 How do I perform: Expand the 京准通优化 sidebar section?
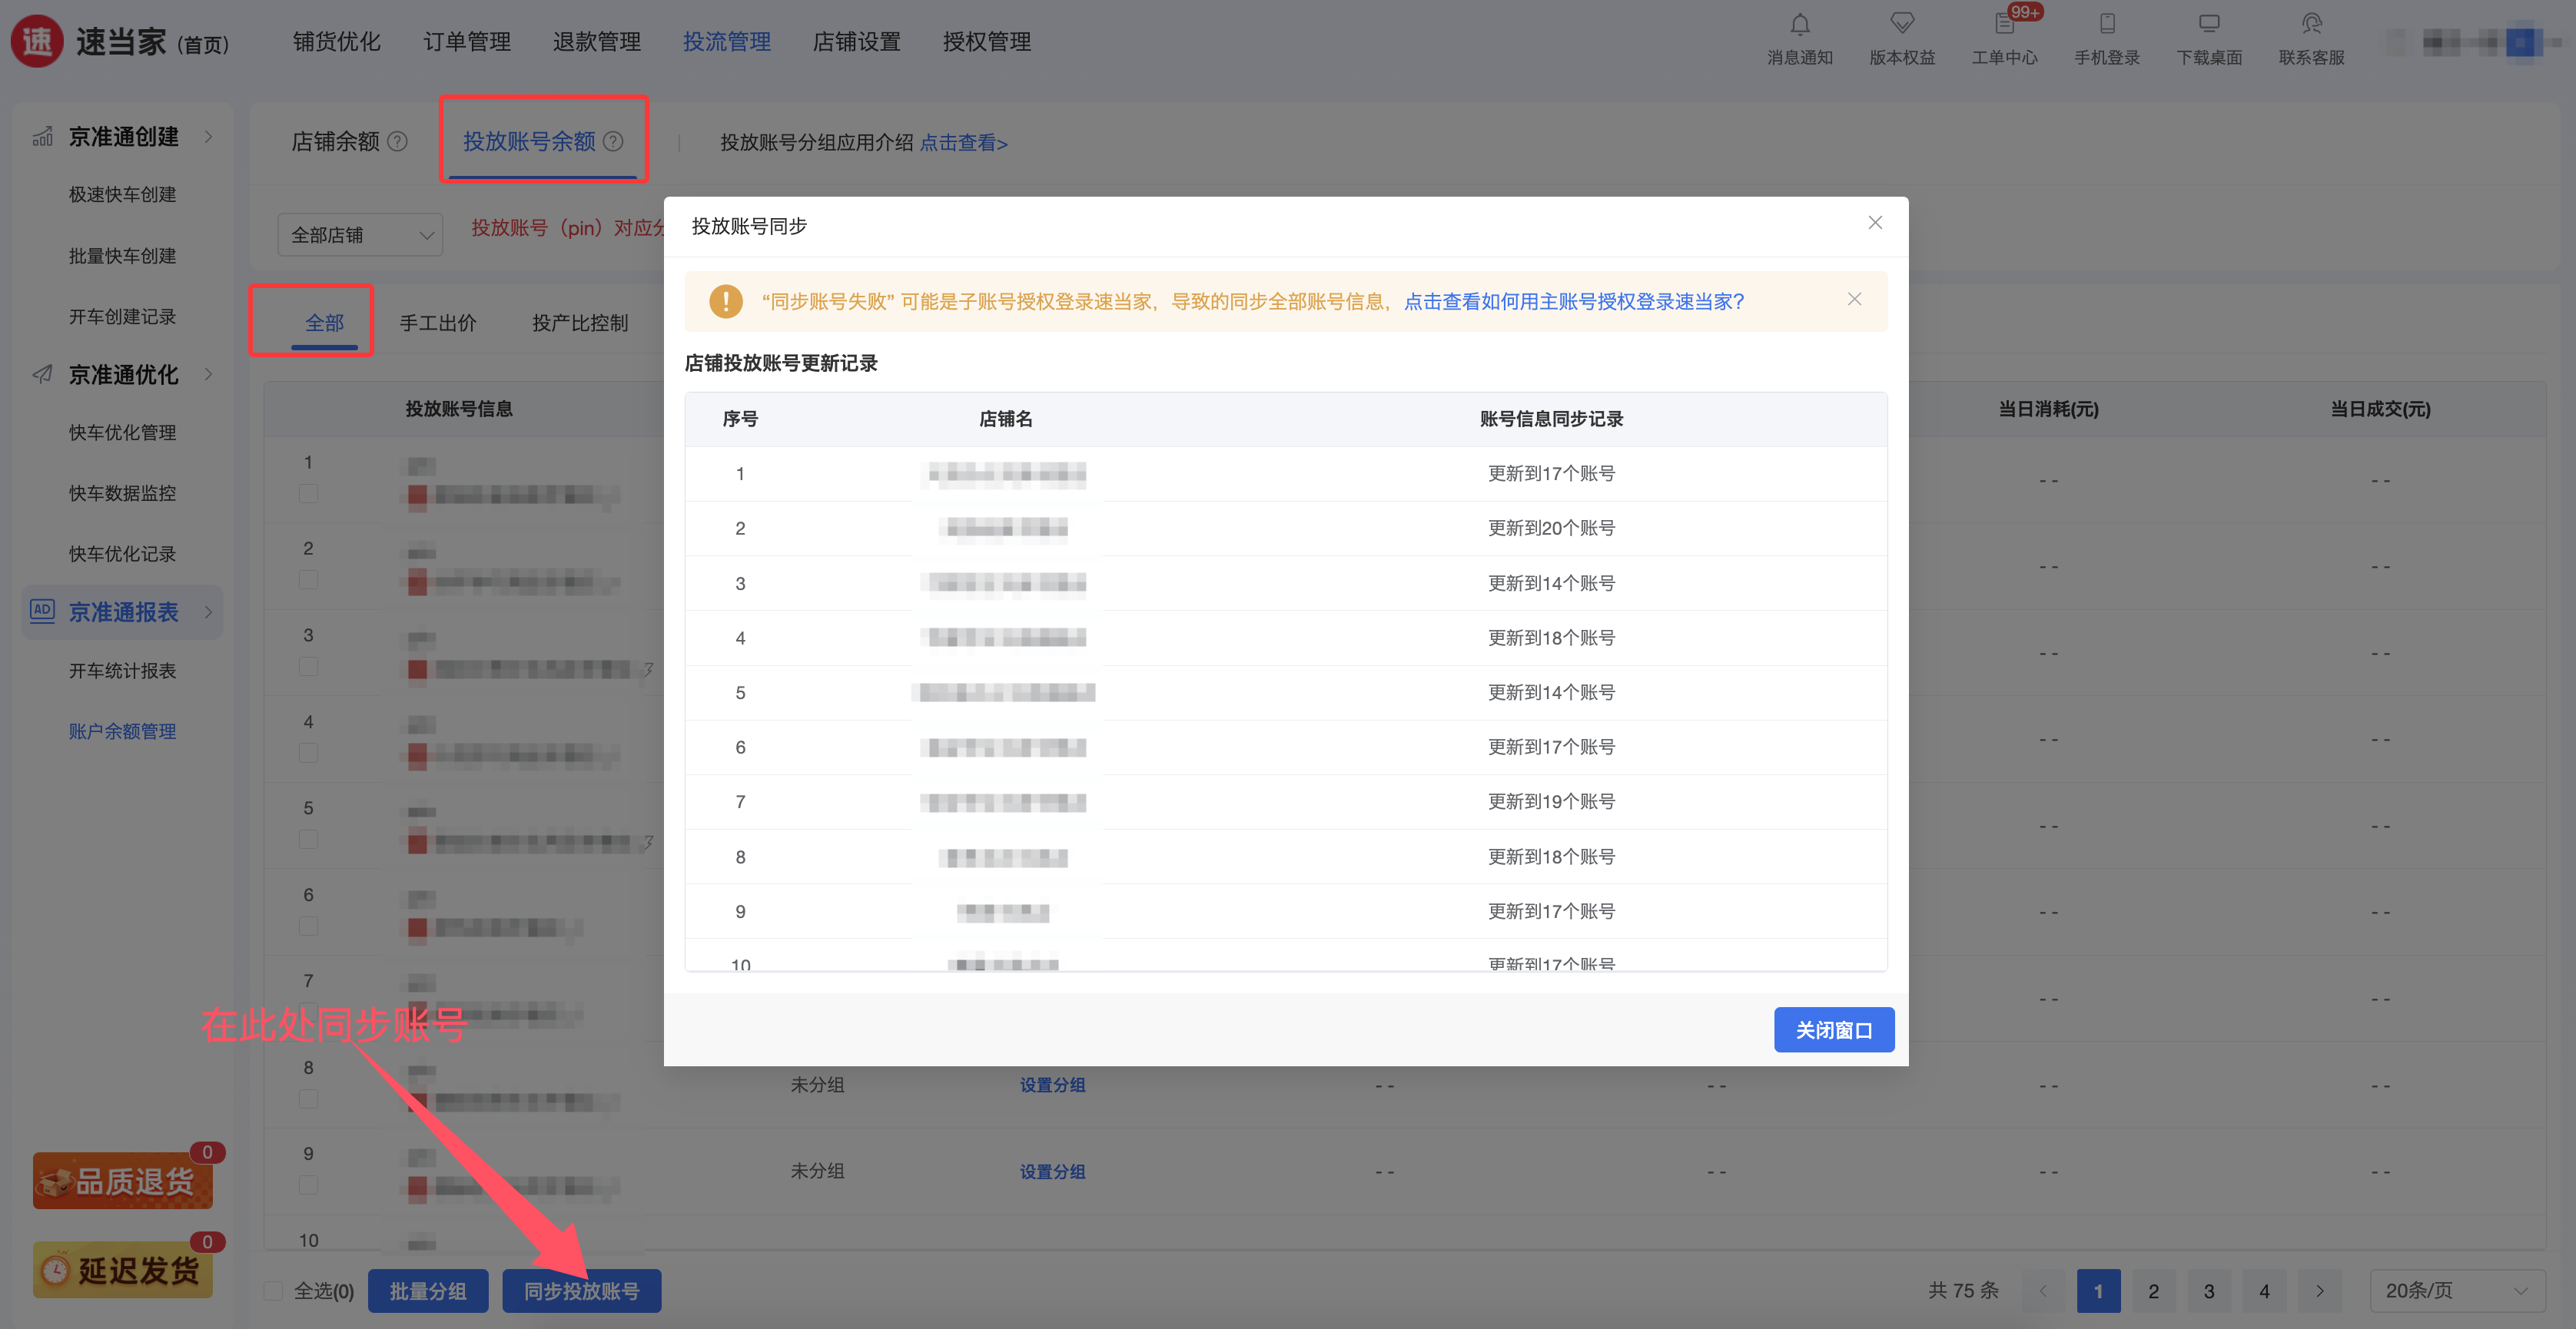(123, 374)
